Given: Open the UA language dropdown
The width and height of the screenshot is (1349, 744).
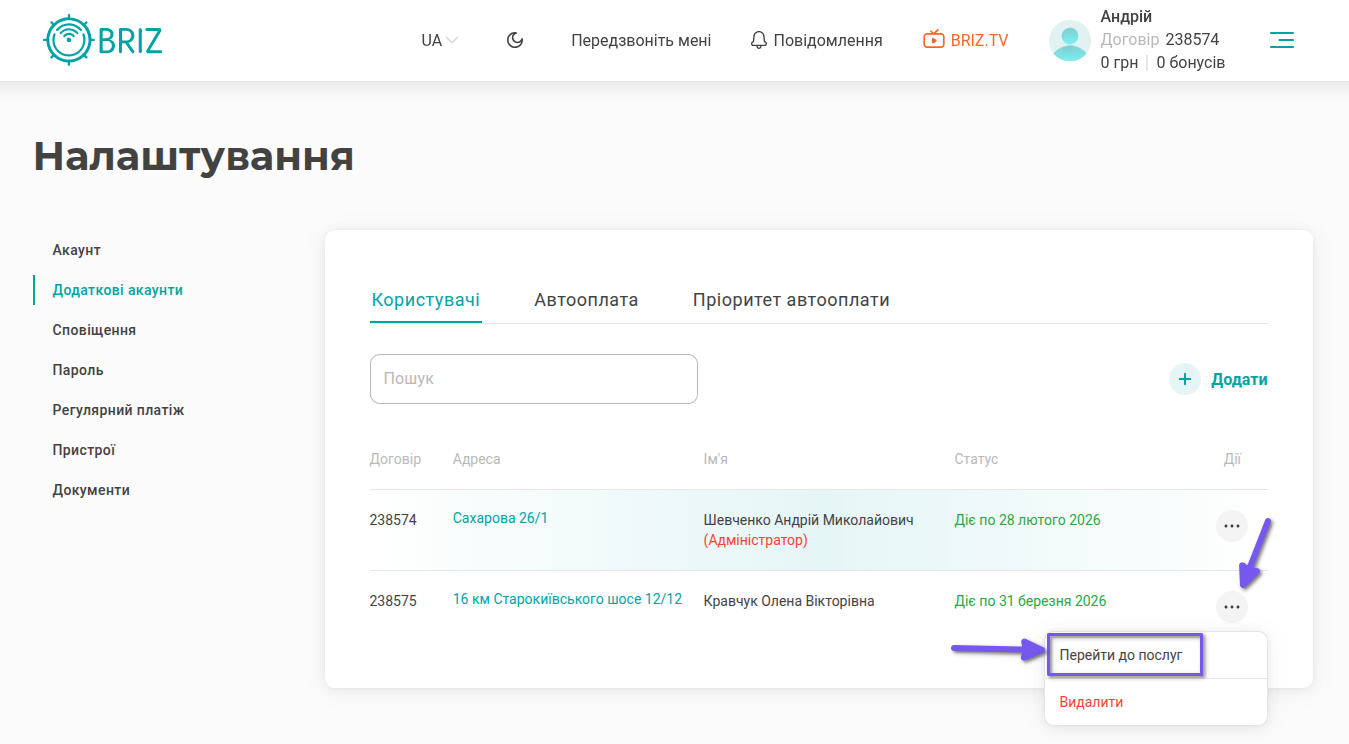Looking at the screenshot, I should [439, 40].
